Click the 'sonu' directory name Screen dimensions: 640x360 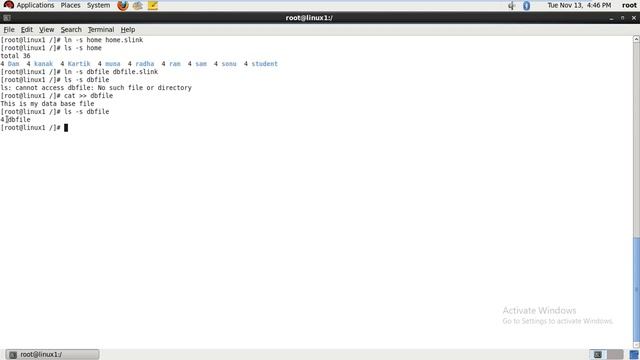click(x=229, y=64)
